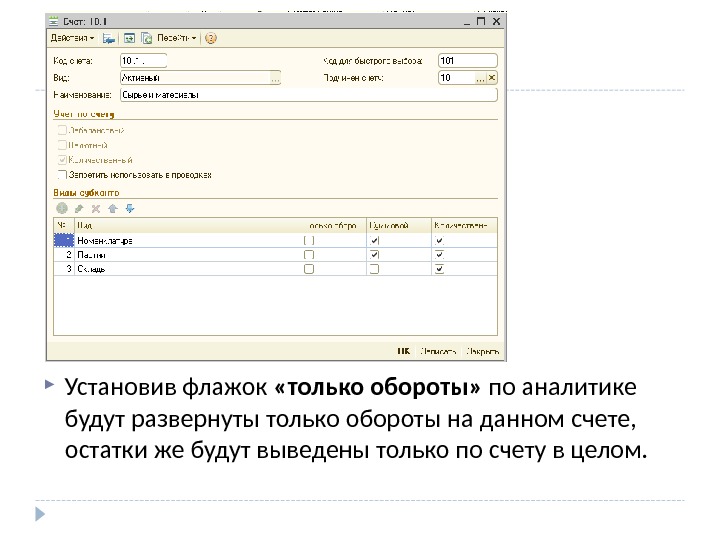The width and height of the screenshot is (720, 540).
Task: Select the Партии subconto row
Action: pyautogui.click(x=275, y=254)
